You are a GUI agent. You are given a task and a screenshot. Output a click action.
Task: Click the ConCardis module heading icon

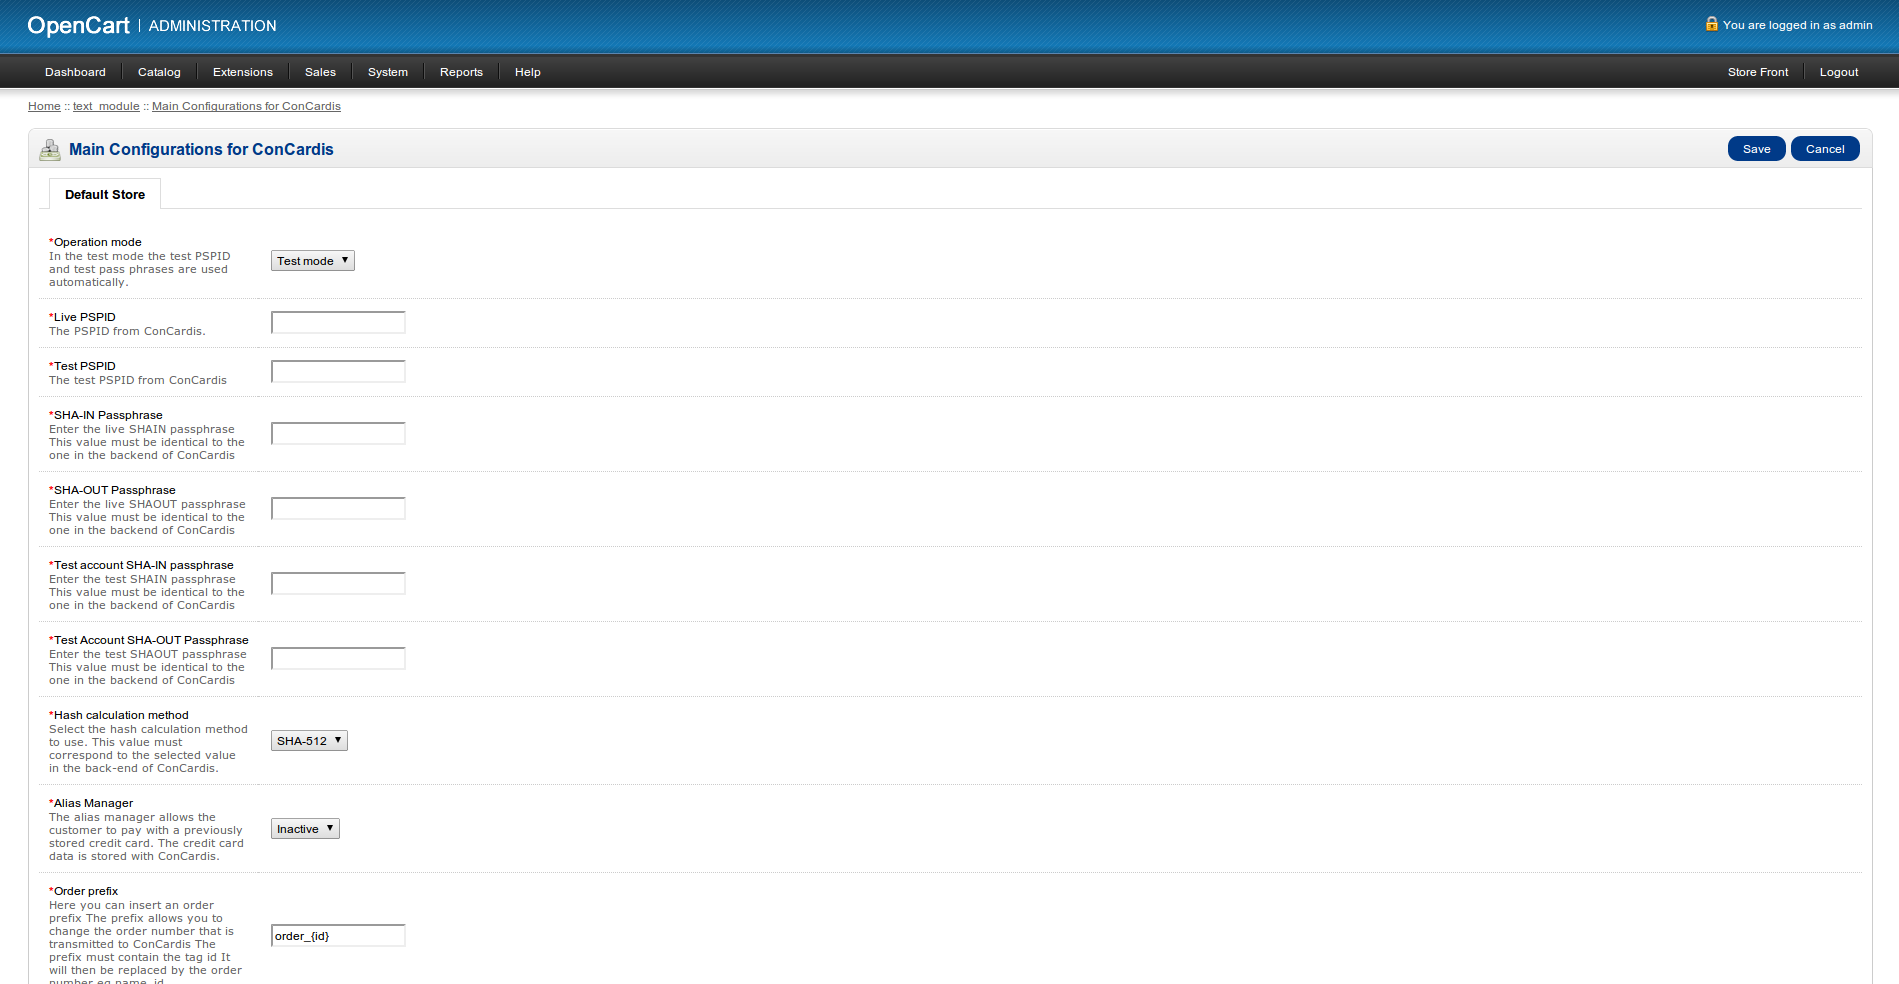[x=50, y=150]
